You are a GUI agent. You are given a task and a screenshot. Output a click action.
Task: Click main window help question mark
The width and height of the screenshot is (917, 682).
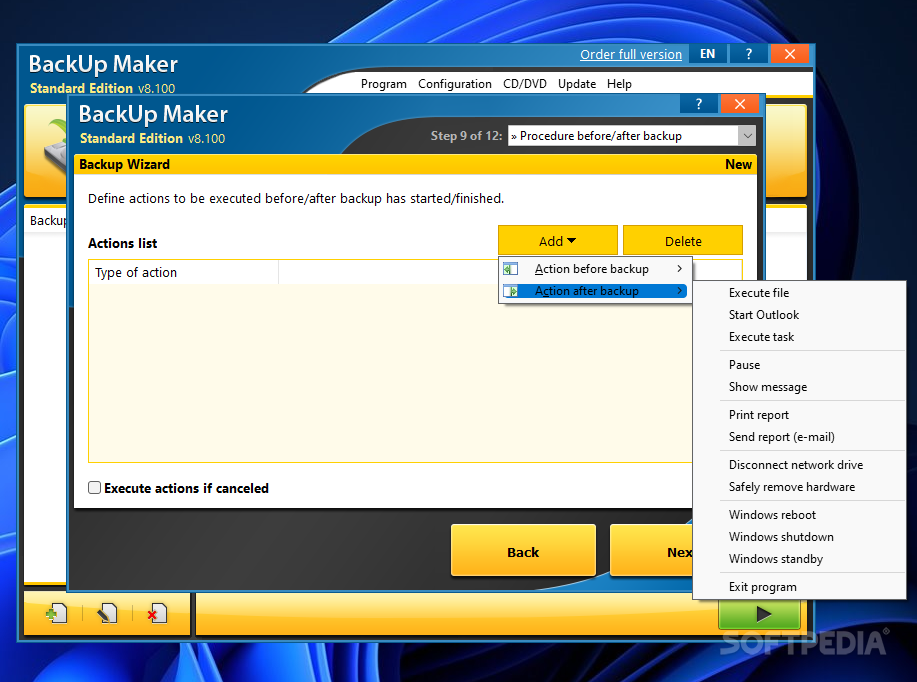point(749,54)
